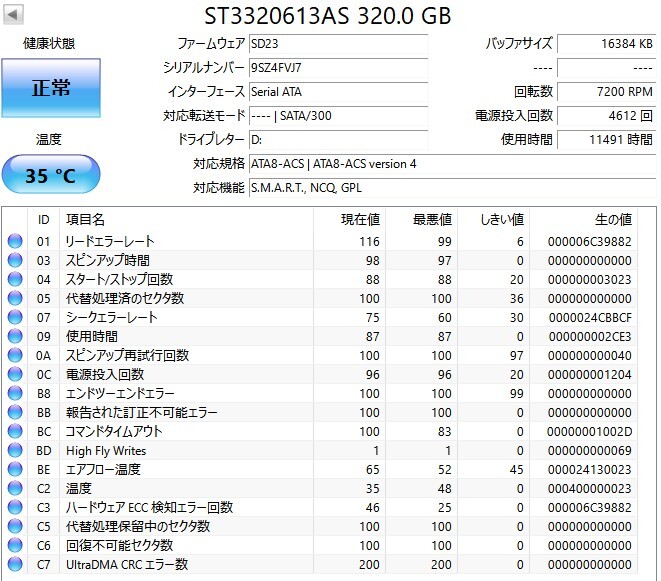
Task: Click the buffer size field 16384 KB
Action: pos(607,44)
